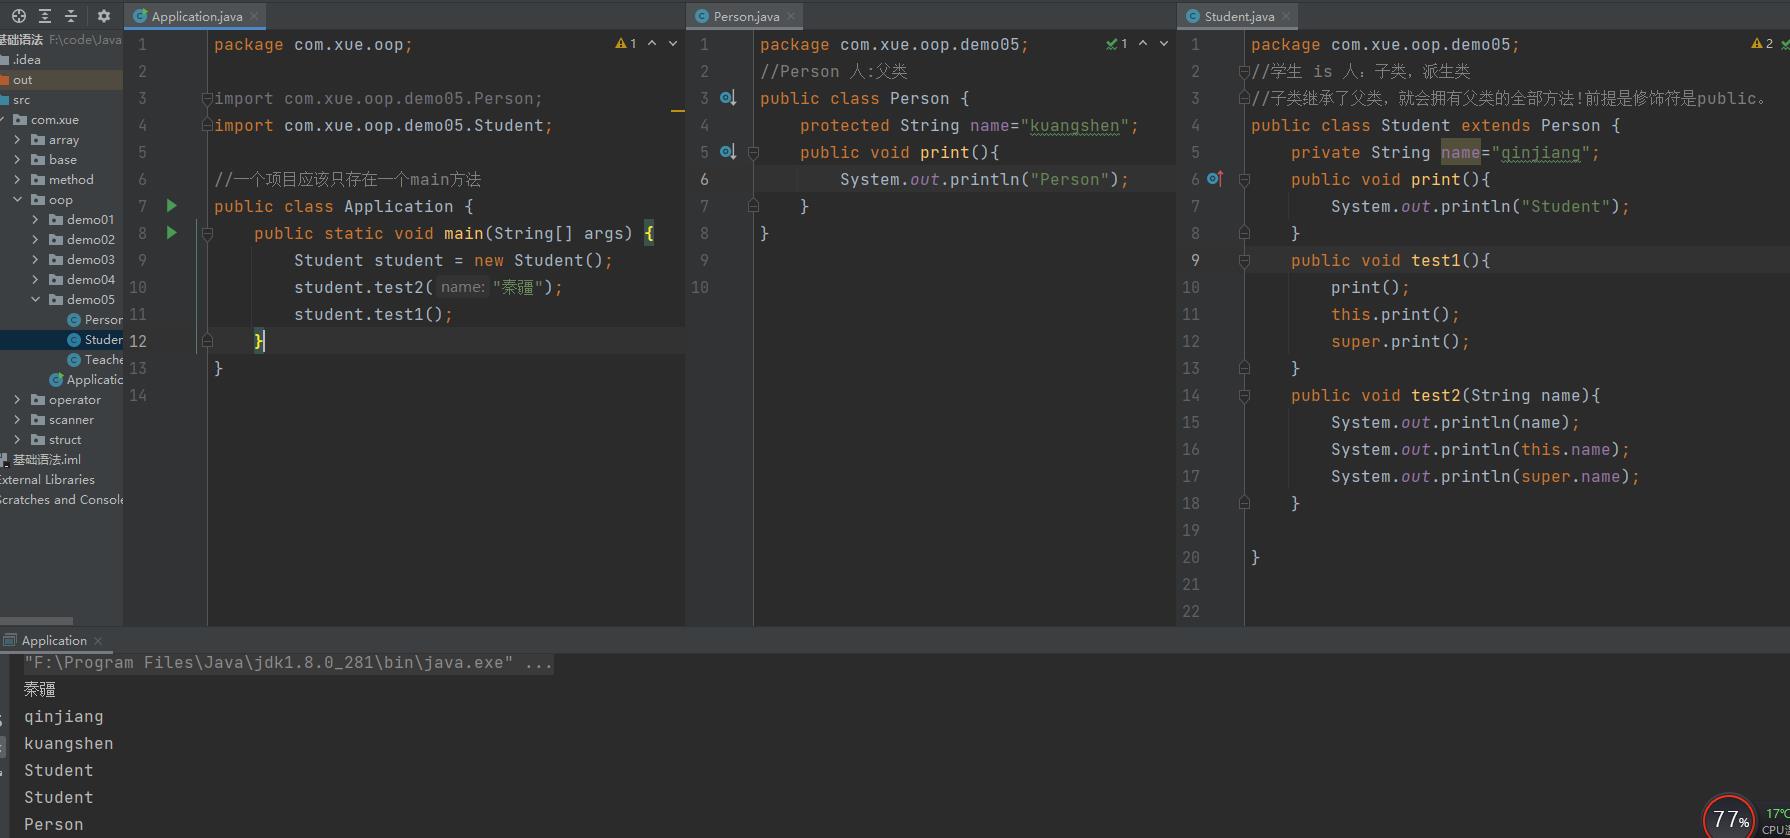Click the typo indicator in Person.java

(1117, 44)
